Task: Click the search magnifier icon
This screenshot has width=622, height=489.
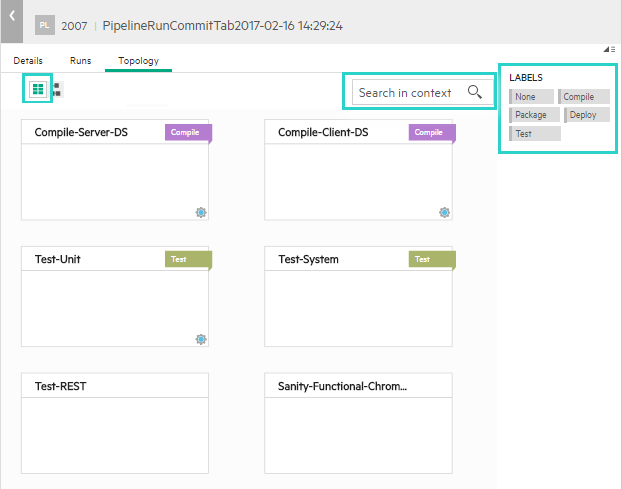Action: click(x=475, y=93)
